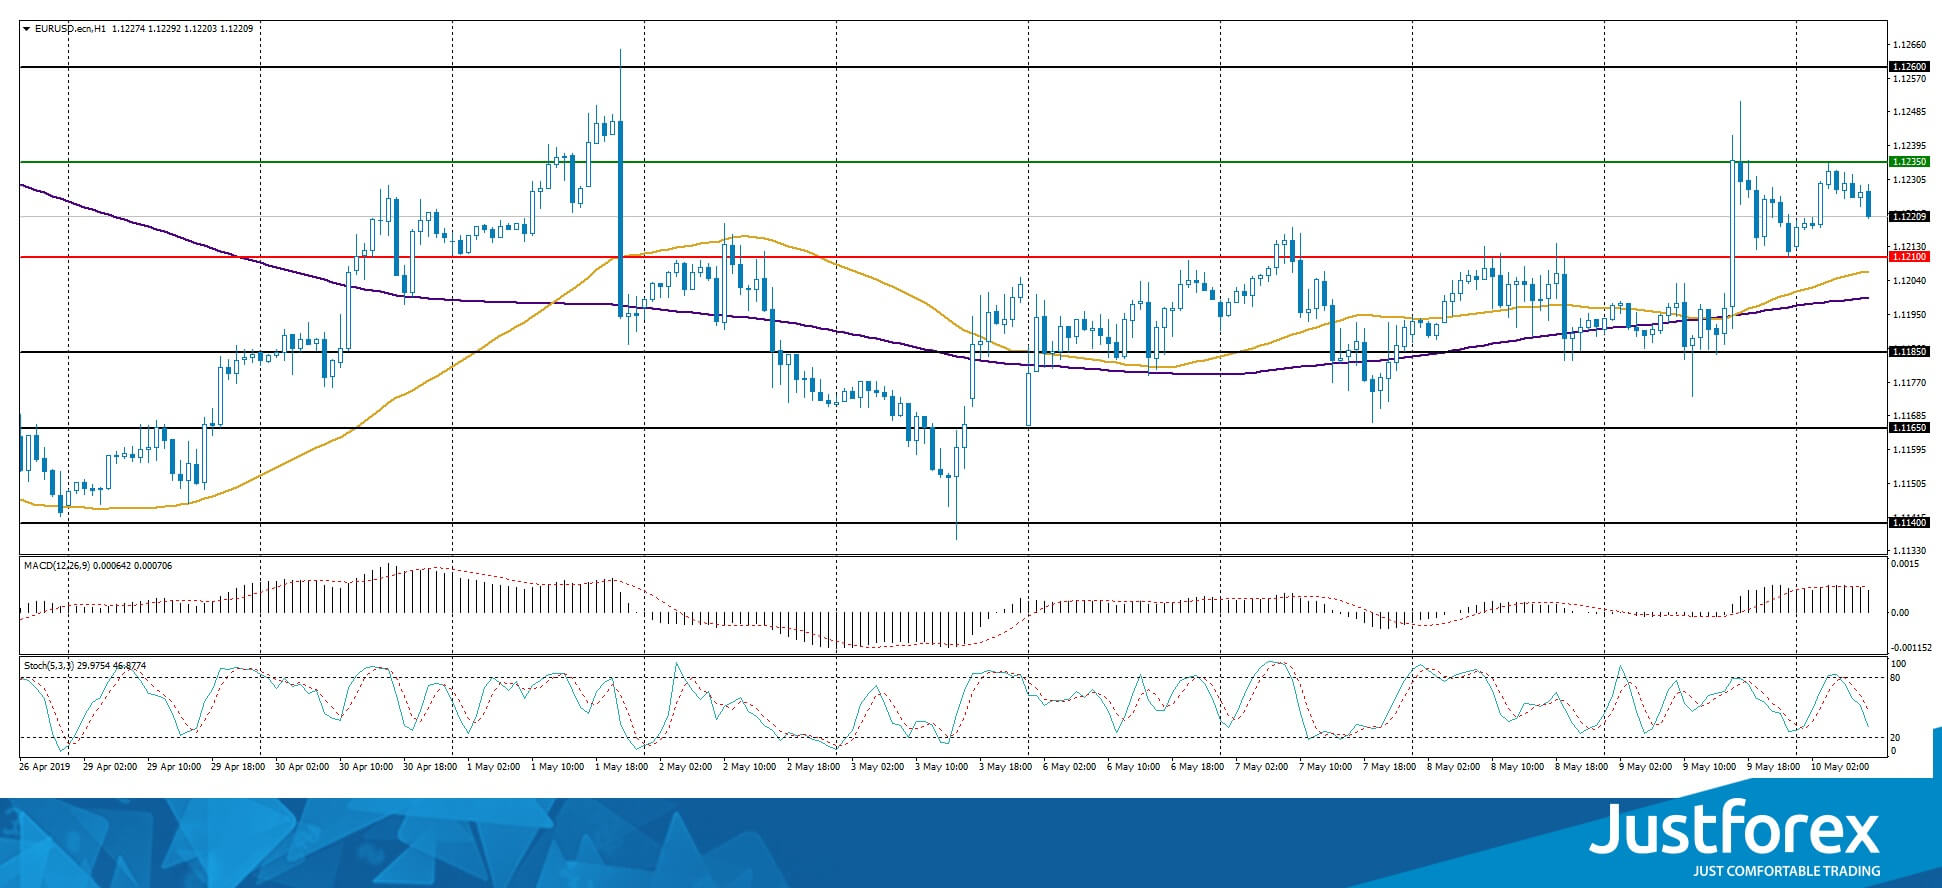This screenshot has width=1942, height=888.
Task: Click the 9 May 10:00 time label
Action: pos(1710,767)
